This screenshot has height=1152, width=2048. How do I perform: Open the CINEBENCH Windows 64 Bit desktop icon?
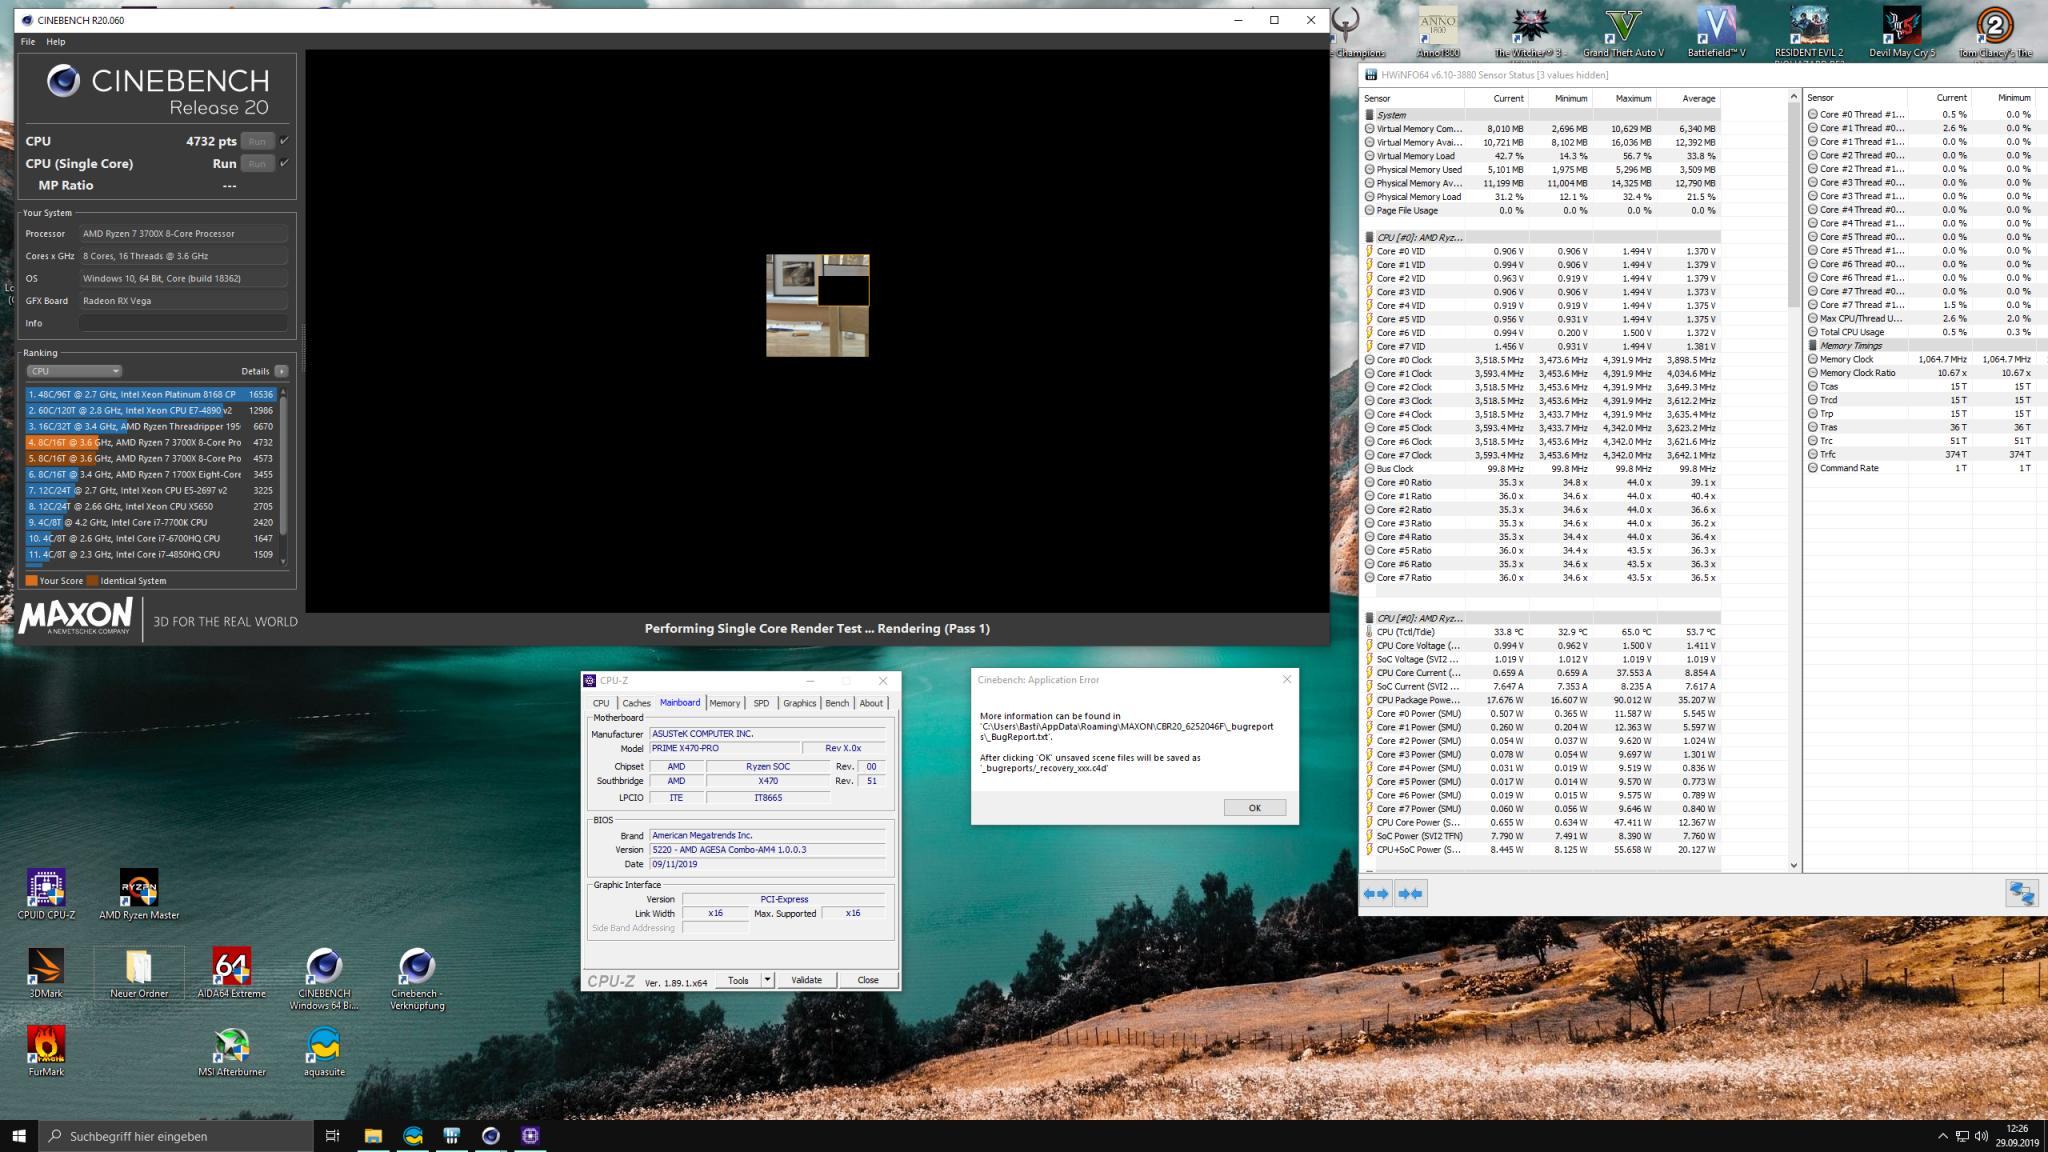[324, 979]
